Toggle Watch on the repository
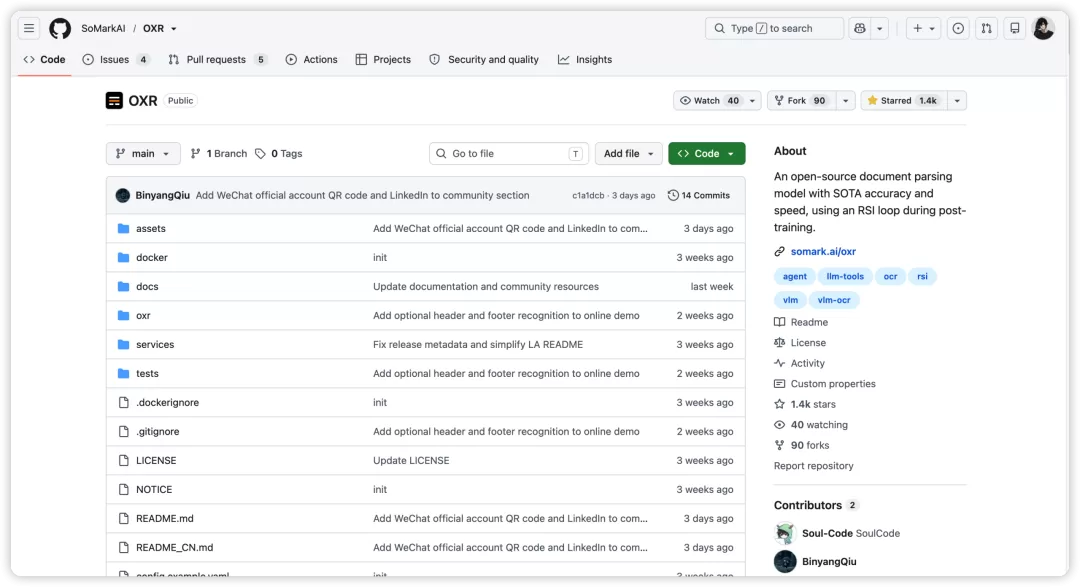 click(709, 101)
